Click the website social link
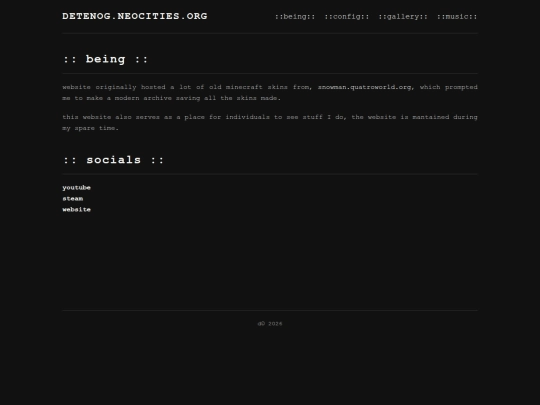 click(76, 209)
